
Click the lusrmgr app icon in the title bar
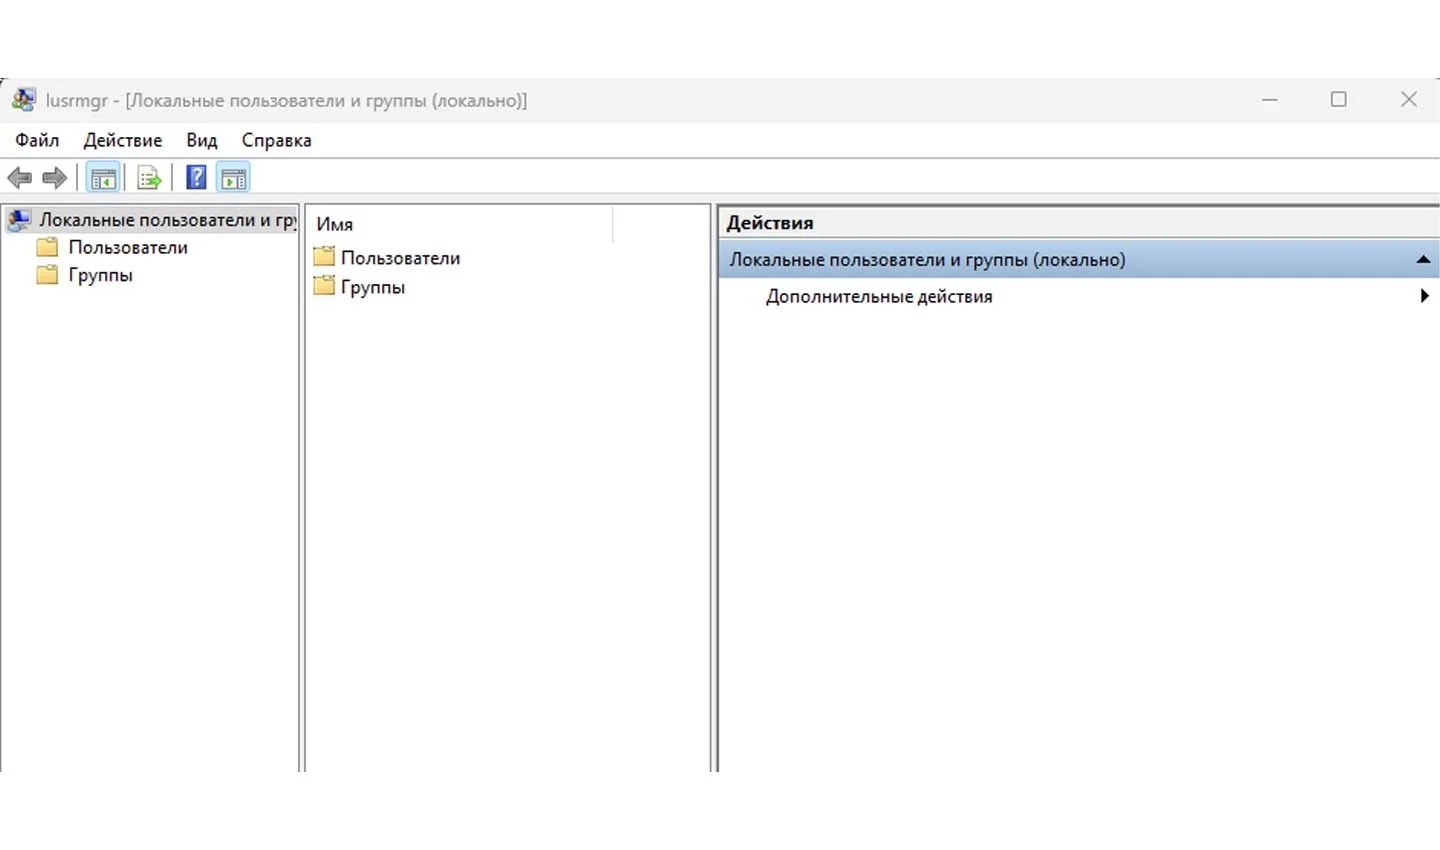tap(24, 100)
